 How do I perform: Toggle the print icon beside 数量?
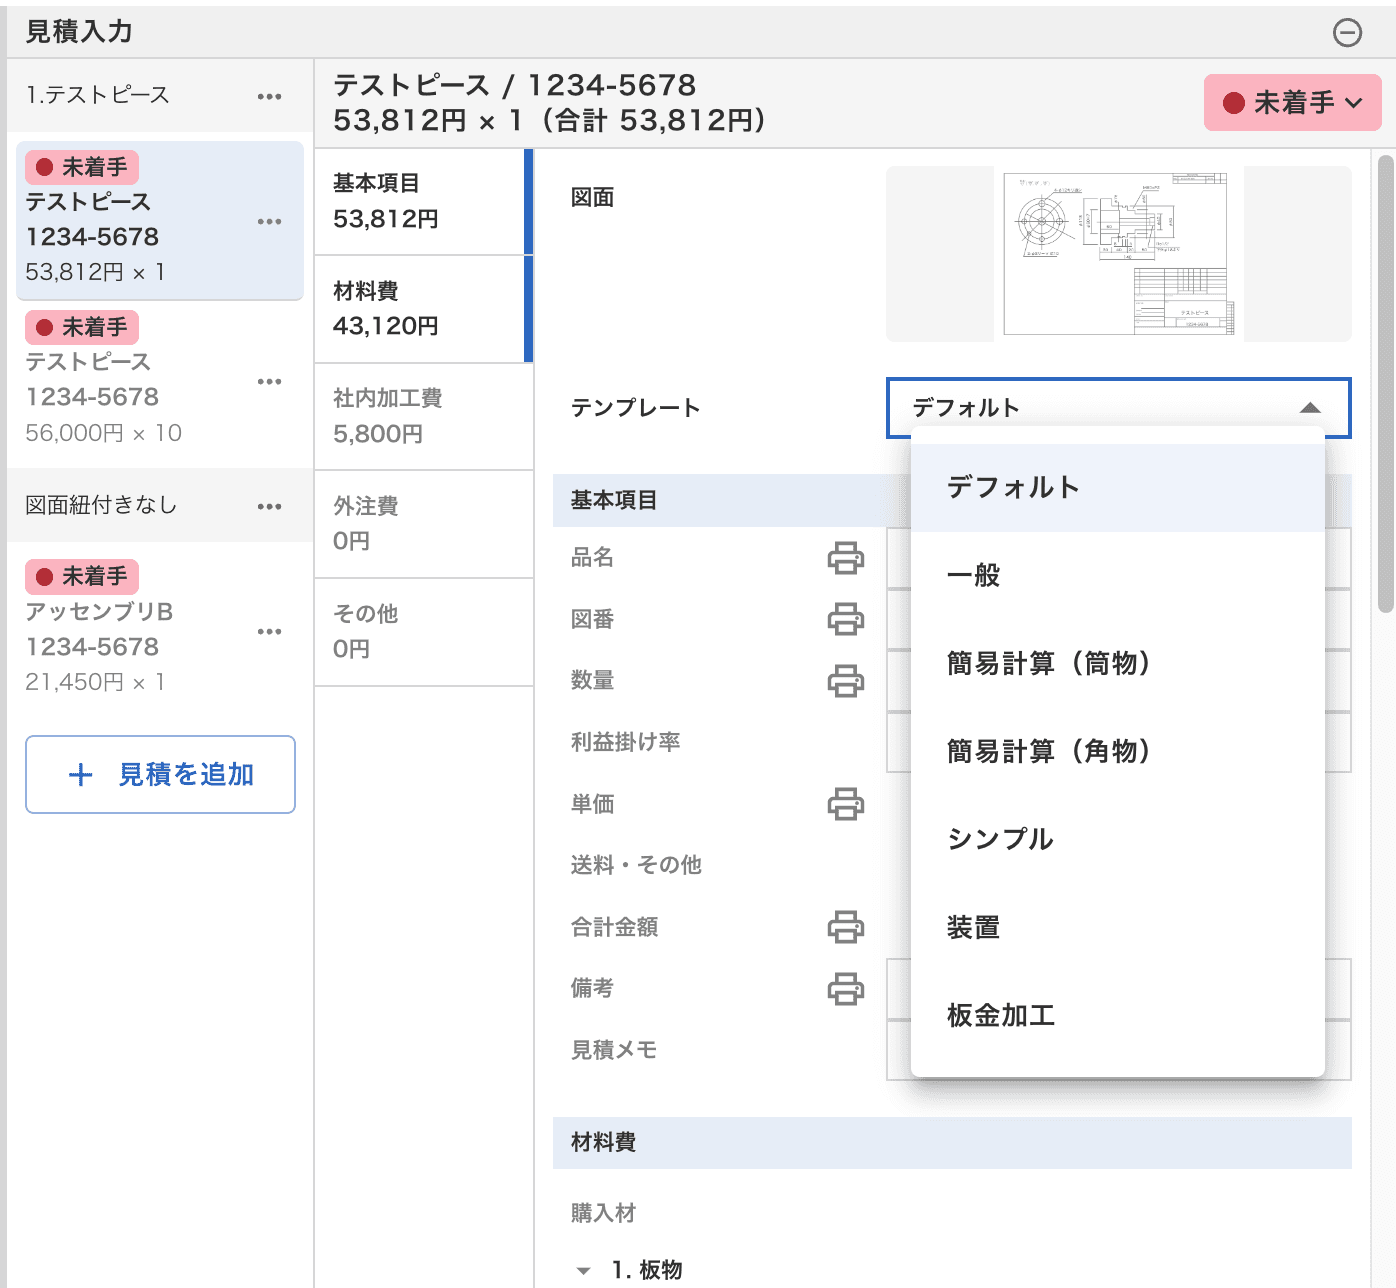pyautogui.click(x=846, y=681)
